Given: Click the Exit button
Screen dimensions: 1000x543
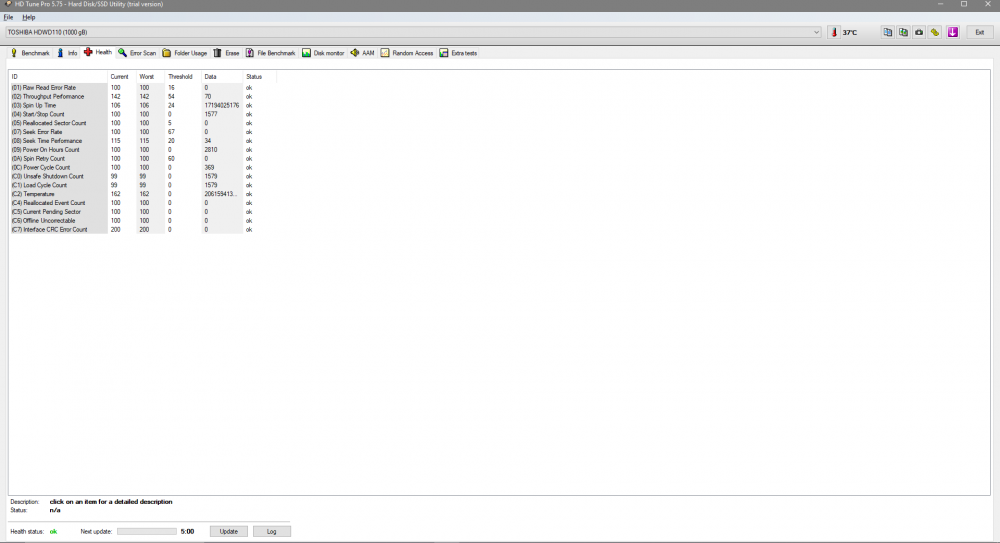Looking at the screenshot, I should 980,32.
